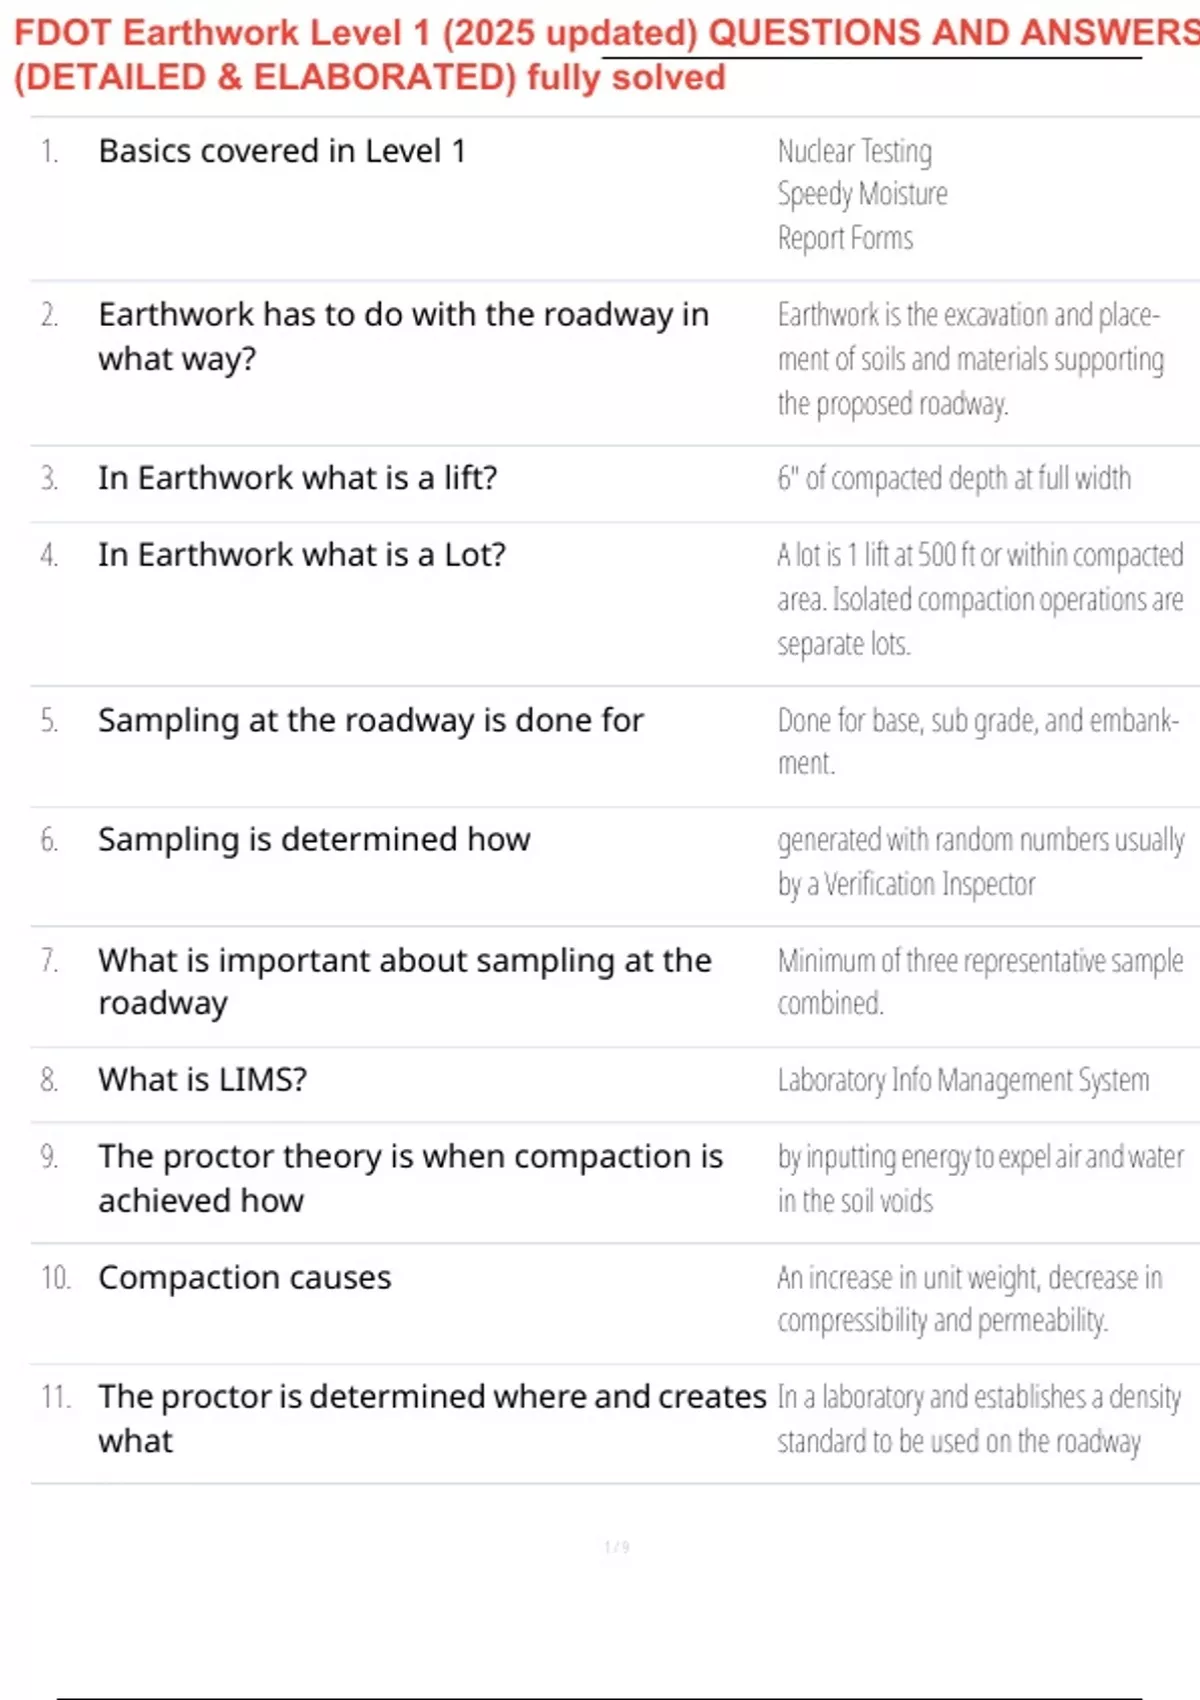
Task: Click the question 'Sampling at the roadway is done for'
Action: coord(370,720)
